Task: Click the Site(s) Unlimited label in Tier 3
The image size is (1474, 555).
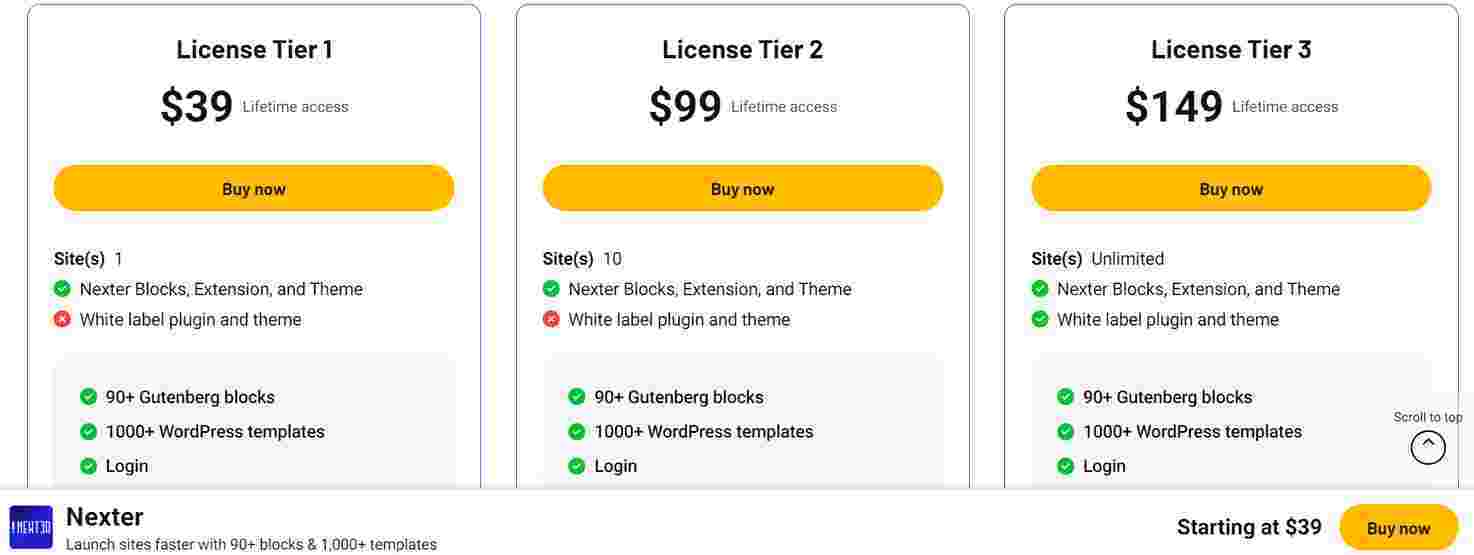Action: tap(1097, 259)
